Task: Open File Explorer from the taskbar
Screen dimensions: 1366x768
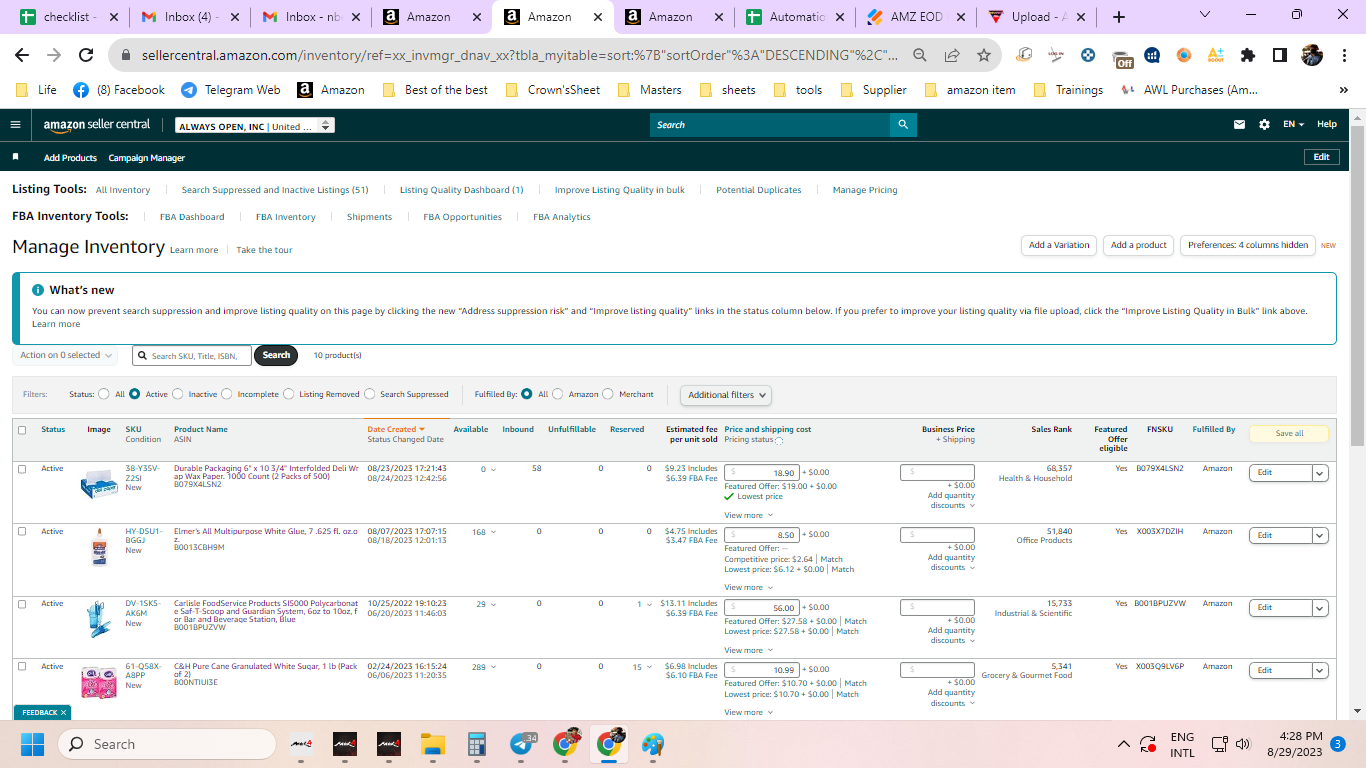Action: [432, 744]
